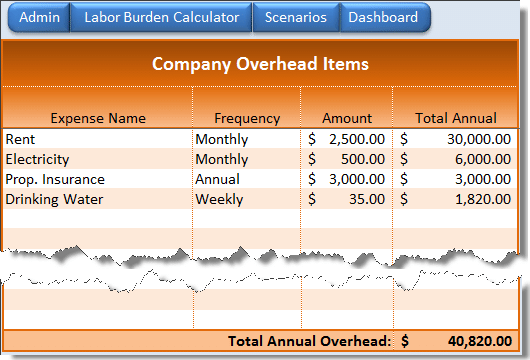The image size is (530, 360).
Task: Click the Rent expense name cell
Action: pos(97,139)
